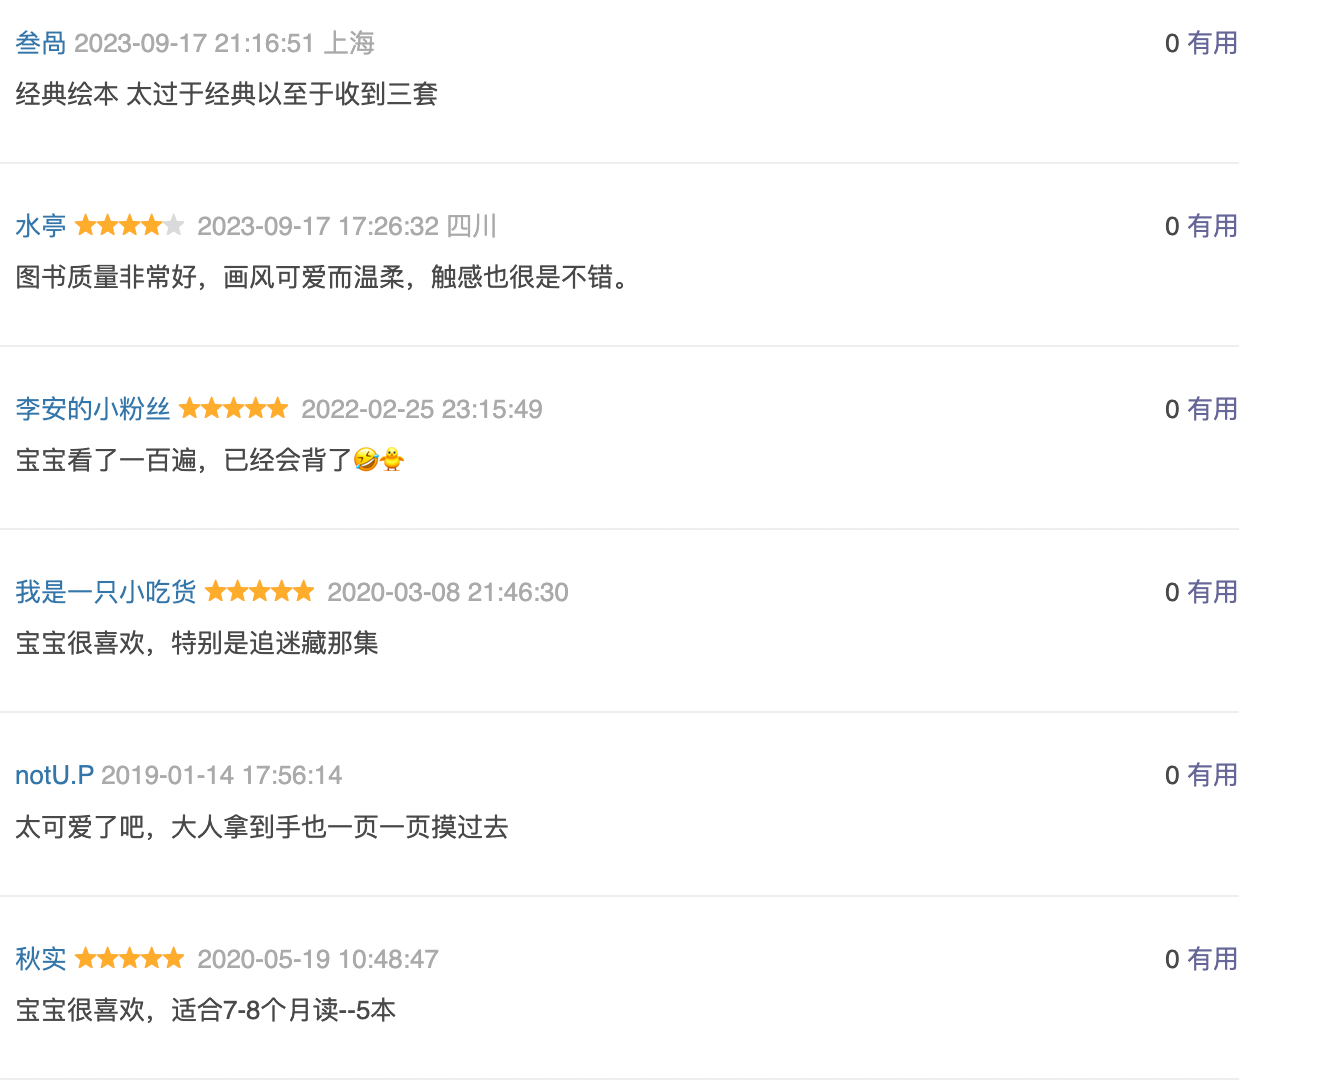Mark 李安的小粉丝's review as 有用
The height and width of the screenshot is (1092, 1324).
(1213, 409)
